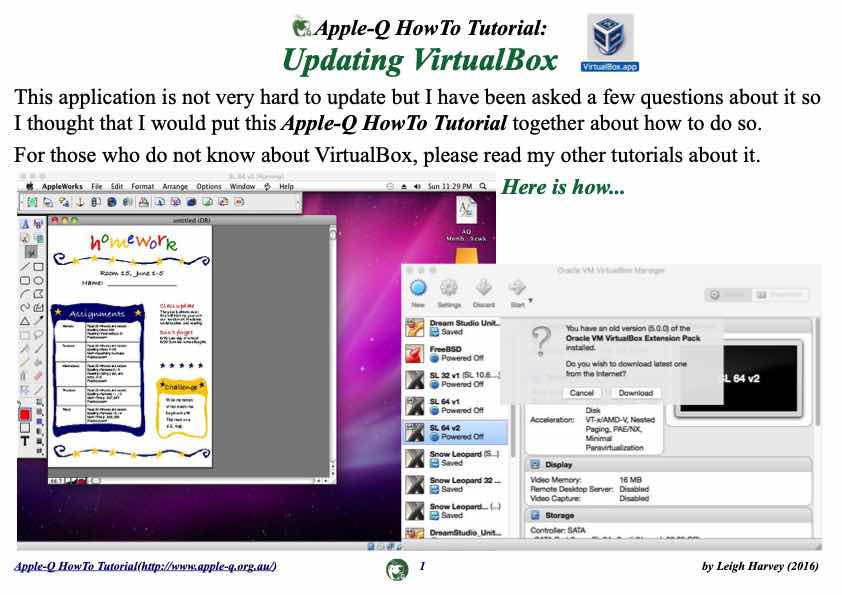Image resolution: width=842 pixels, height=595 pixels.
Task: Select the text tool A in tool palette
Action: point(25,223)
